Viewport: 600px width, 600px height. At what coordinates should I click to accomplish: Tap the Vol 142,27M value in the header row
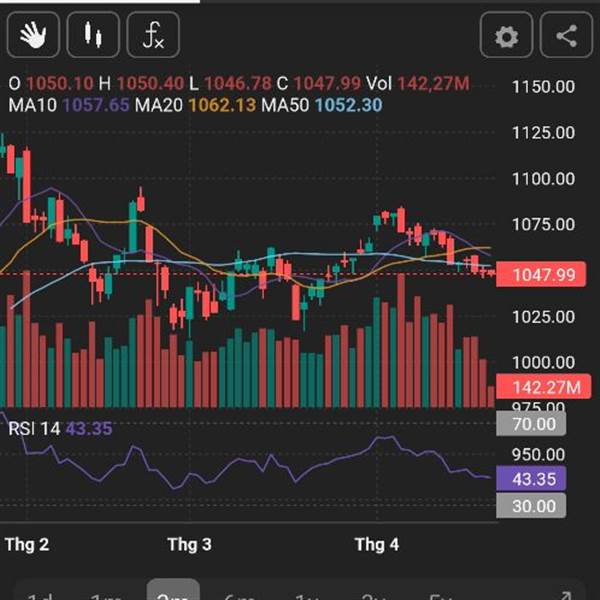433,83
